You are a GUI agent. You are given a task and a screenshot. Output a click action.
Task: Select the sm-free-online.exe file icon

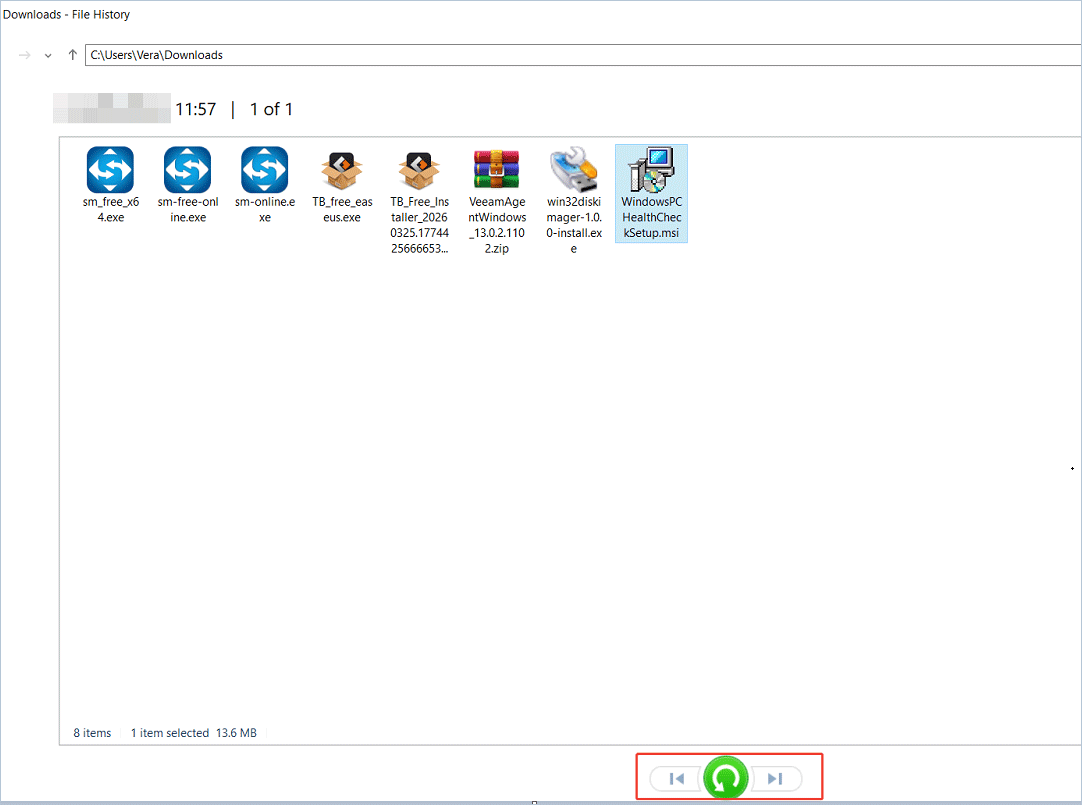pos(188,170)
